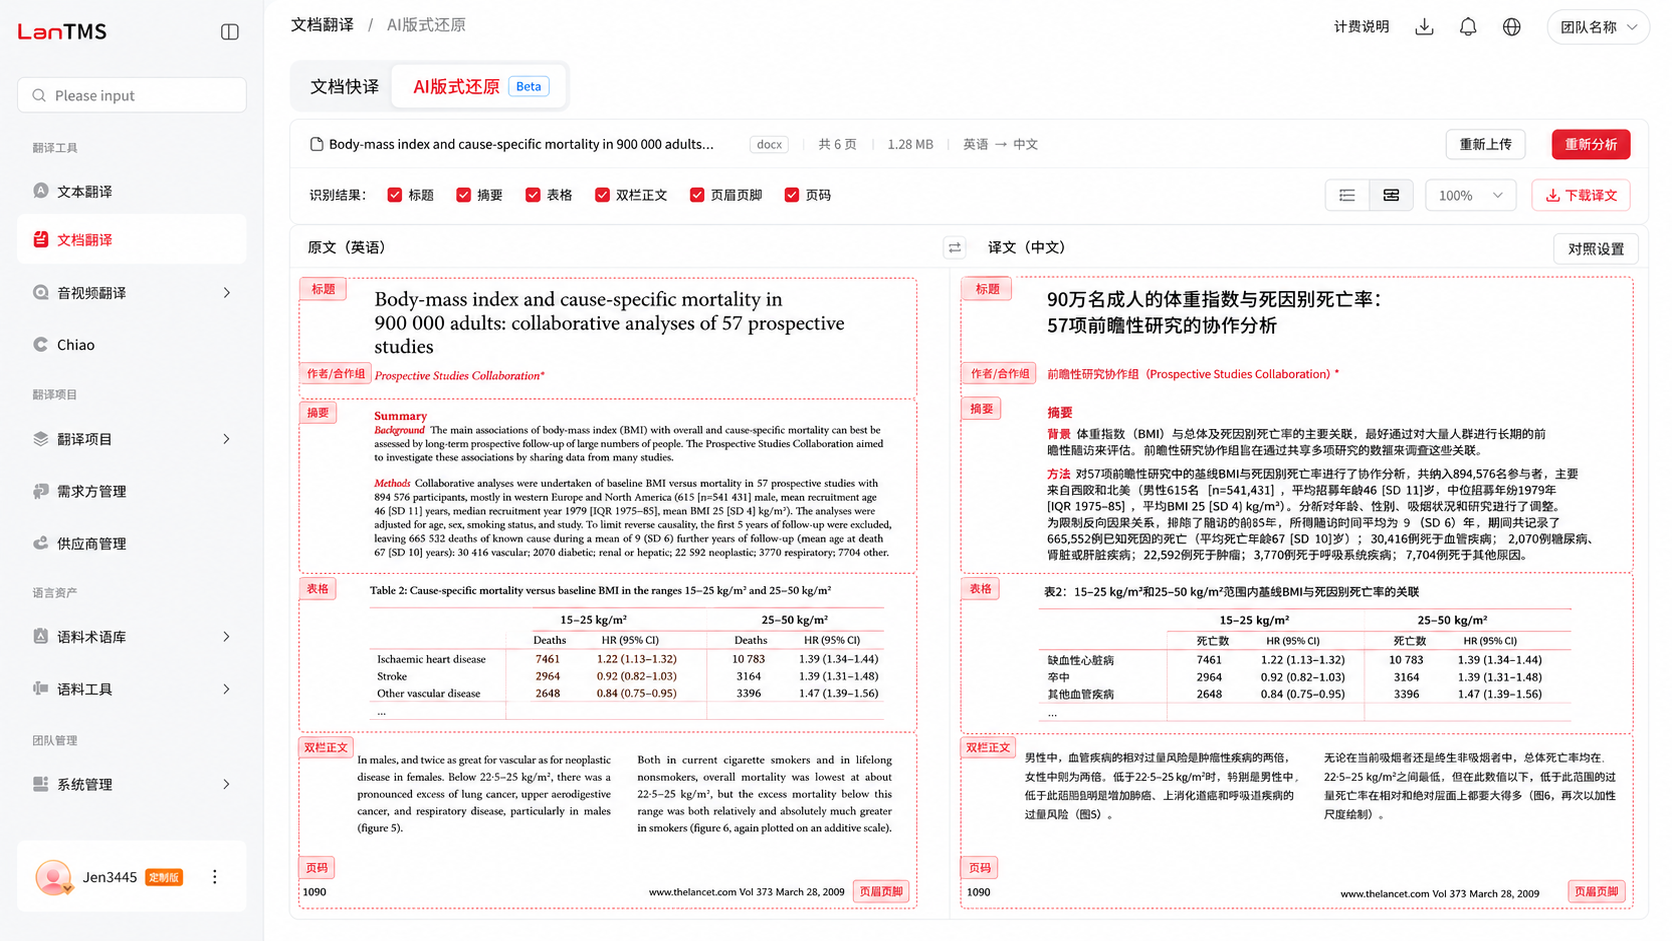Open the user menu three-dot icon

(x=214, y=877)
